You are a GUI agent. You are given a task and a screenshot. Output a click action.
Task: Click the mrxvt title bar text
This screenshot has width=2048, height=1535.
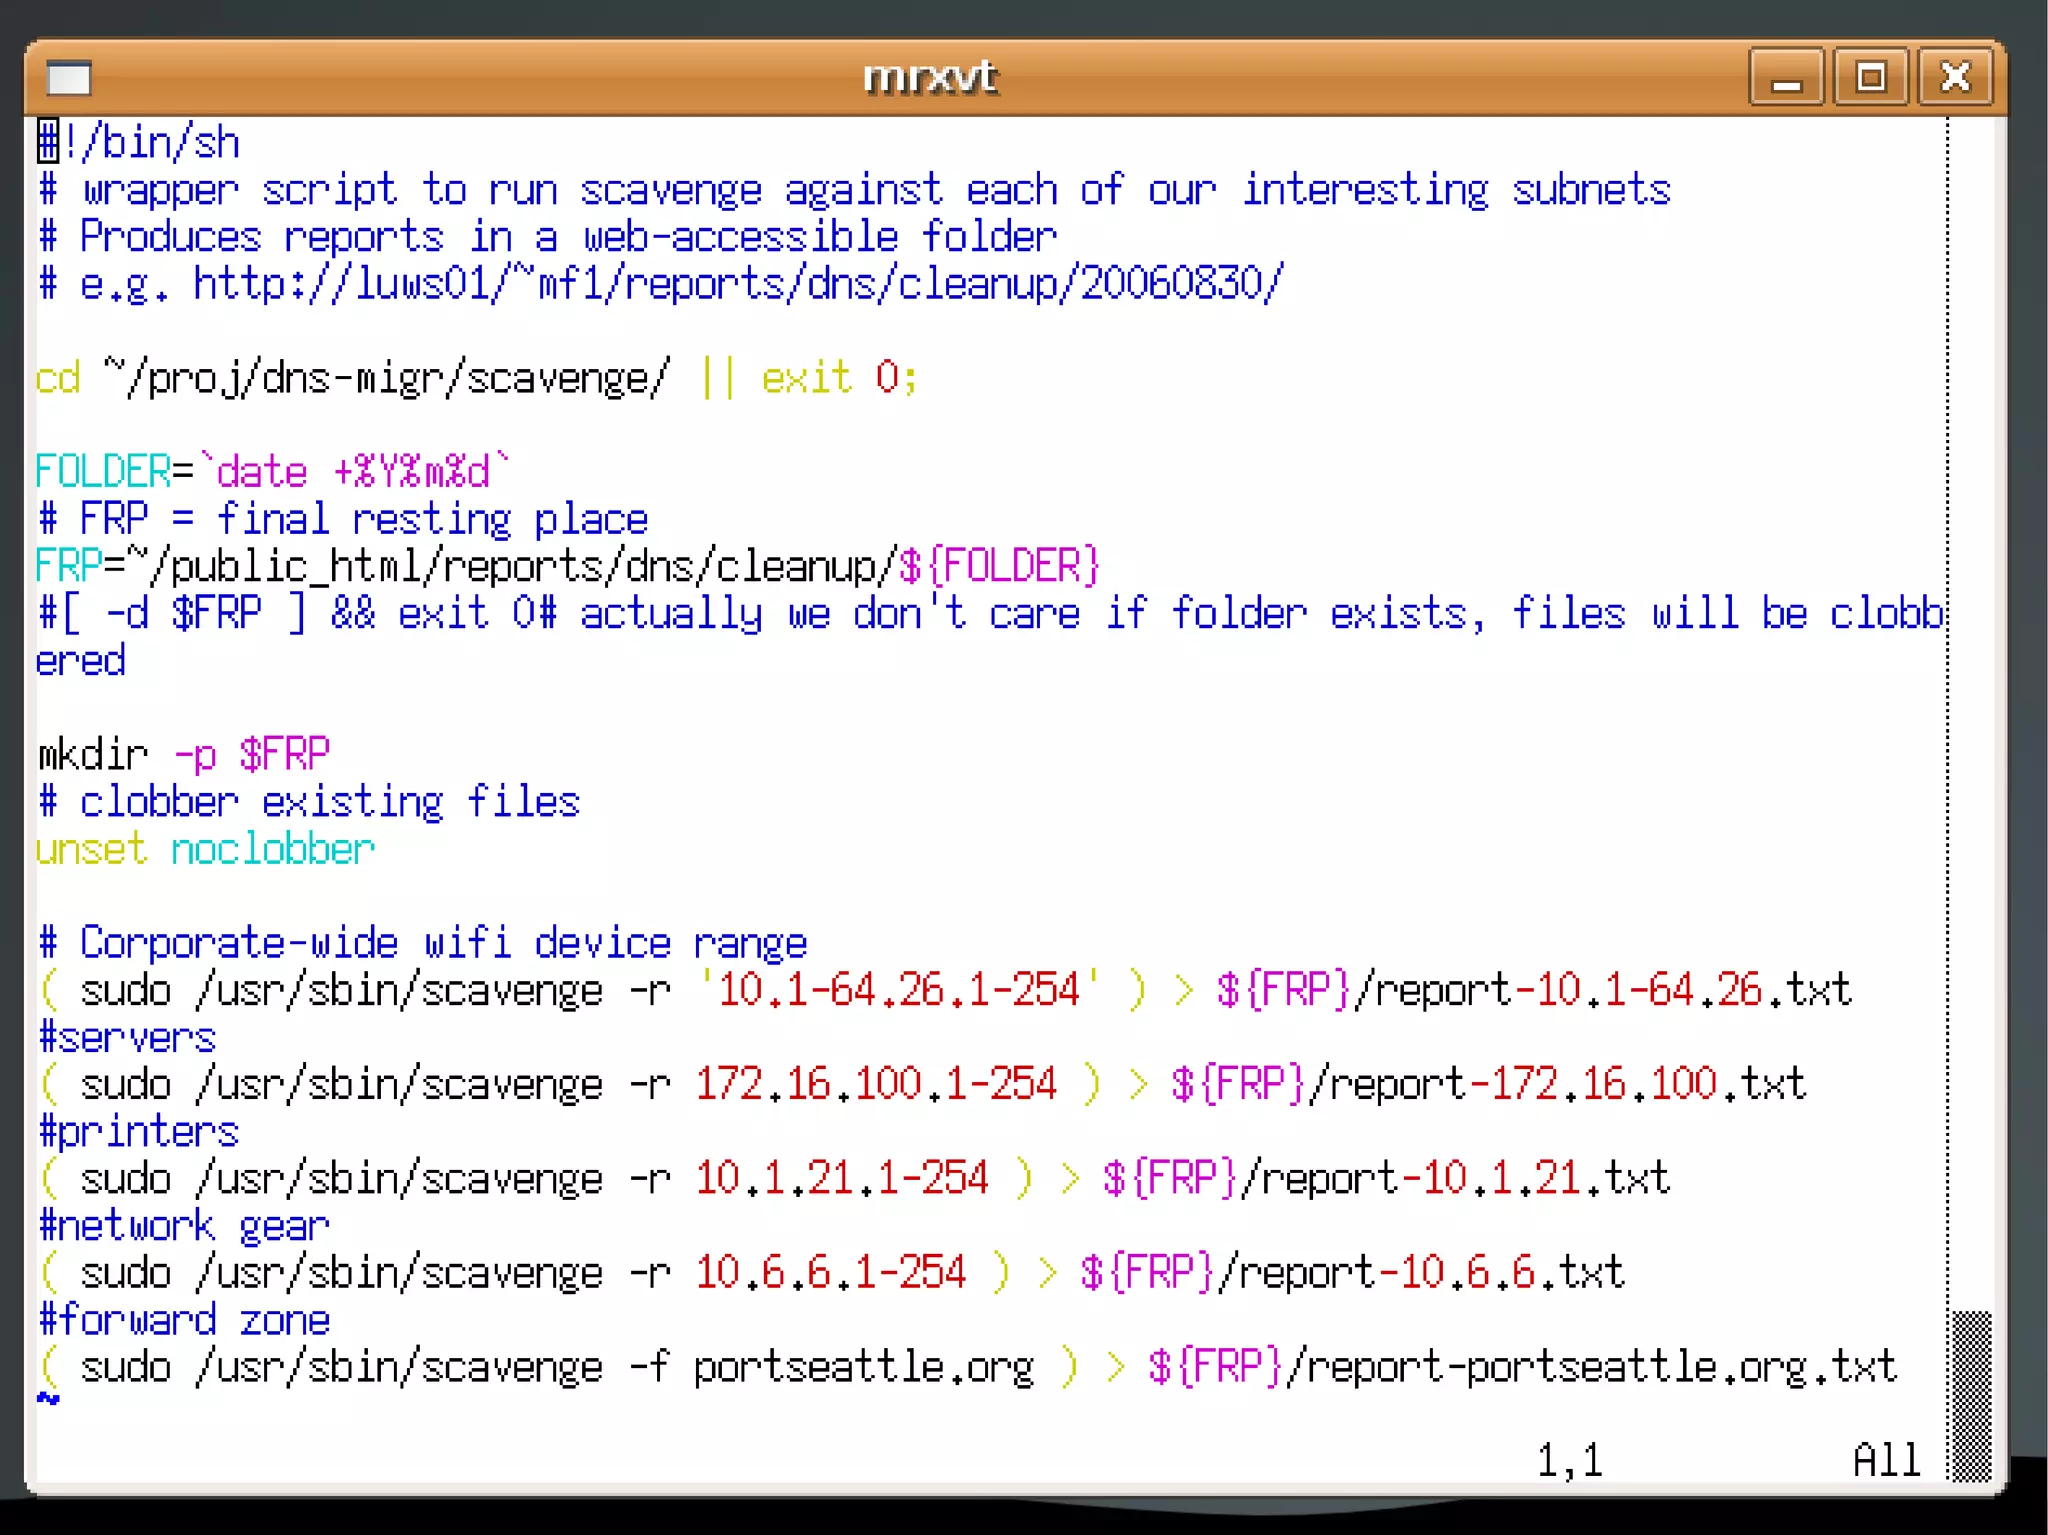pos(930,78)
